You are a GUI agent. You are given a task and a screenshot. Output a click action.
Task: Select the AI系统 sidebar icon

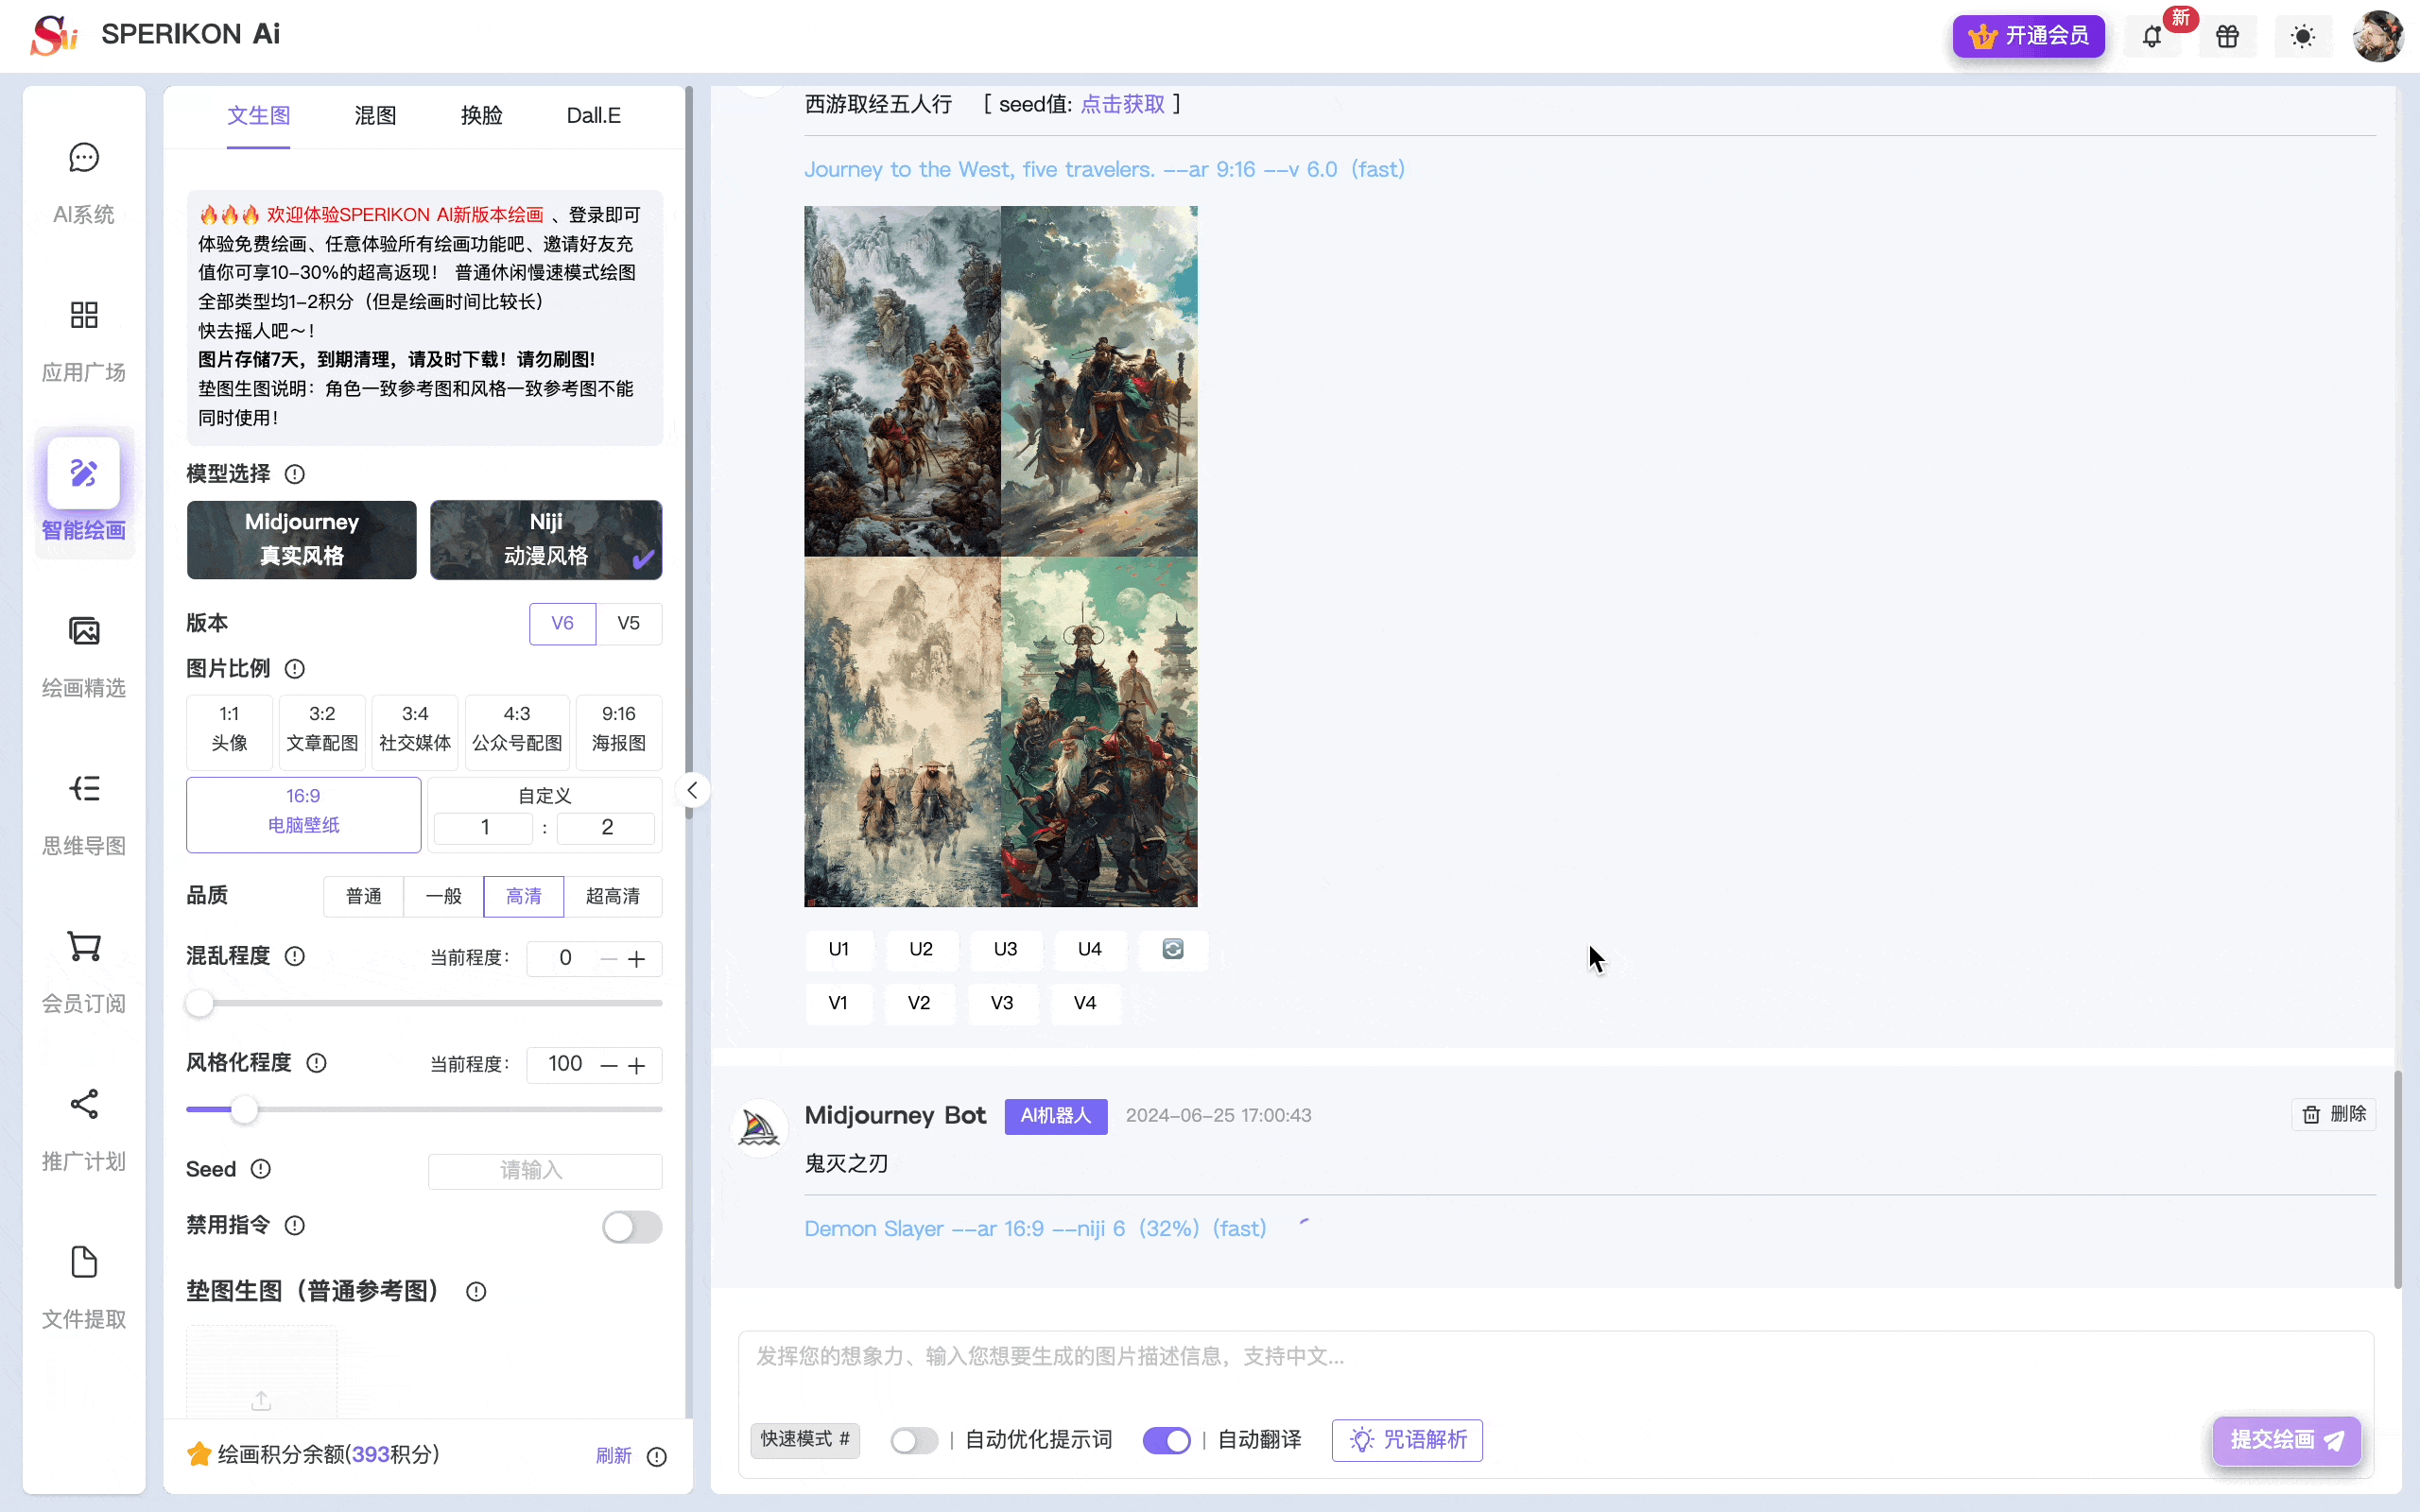[83, 178]
